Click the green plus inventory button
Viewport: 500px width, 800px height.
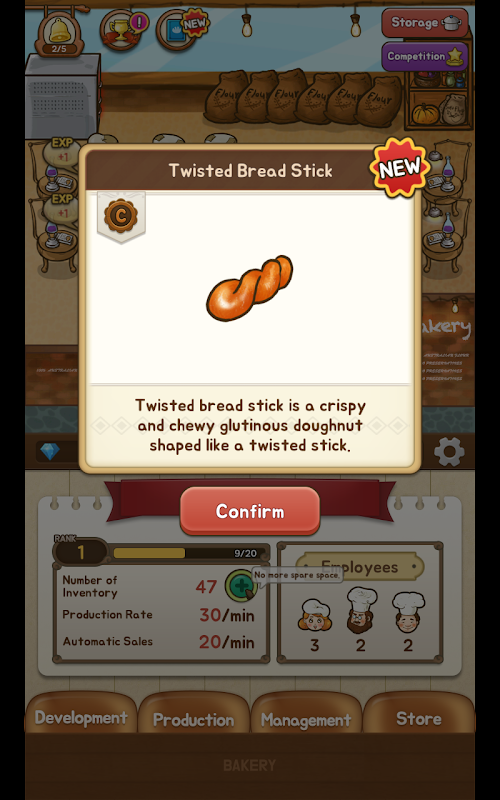pos(241,586)
